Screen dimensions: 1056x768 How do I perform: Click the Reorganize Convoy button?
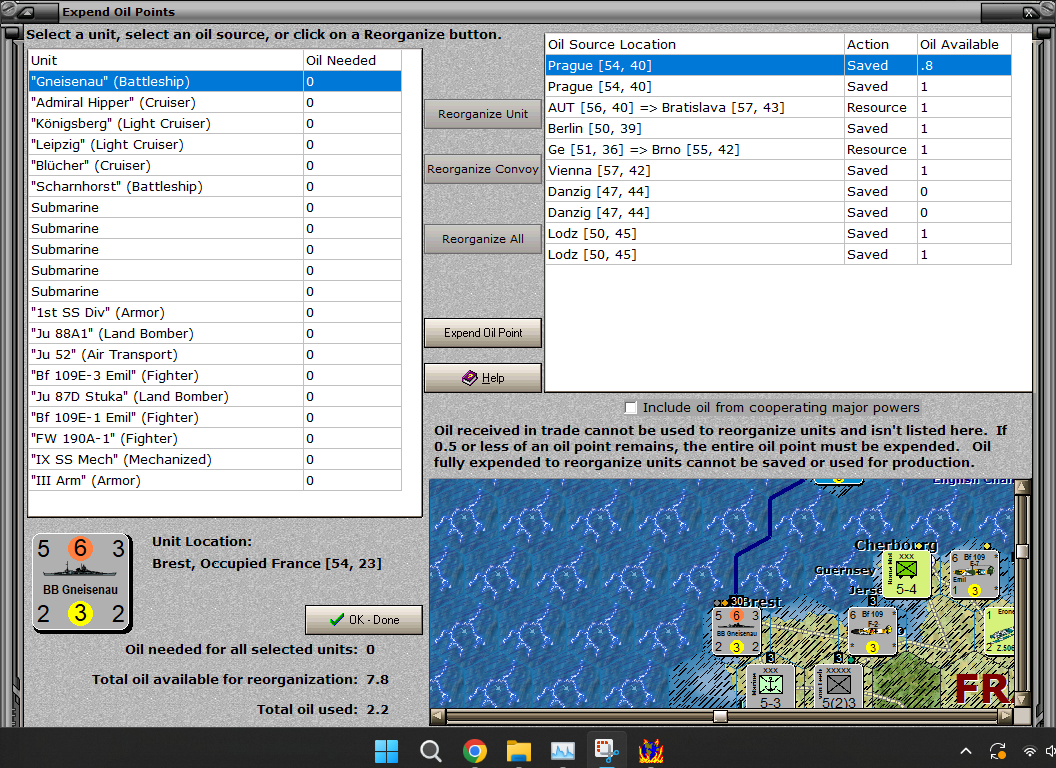[483, 169]
